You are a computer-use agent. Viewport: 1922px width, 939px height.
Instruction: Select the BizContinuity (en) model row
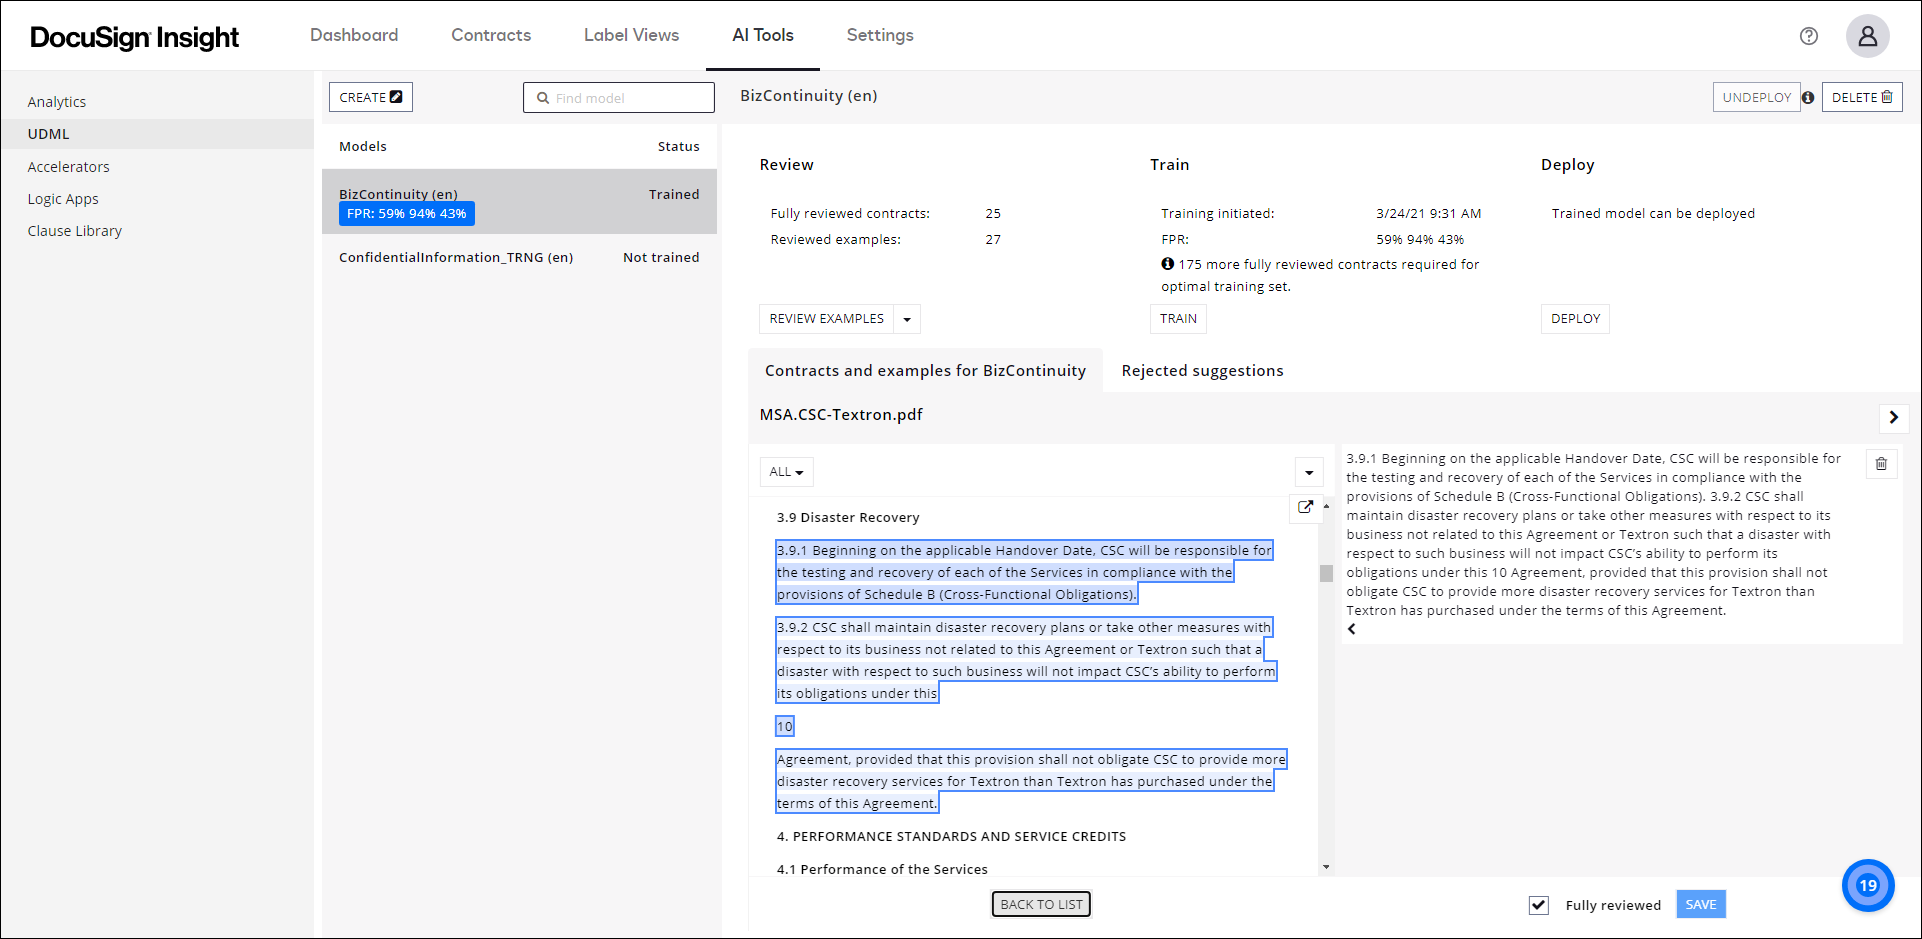tap(519, 202)
